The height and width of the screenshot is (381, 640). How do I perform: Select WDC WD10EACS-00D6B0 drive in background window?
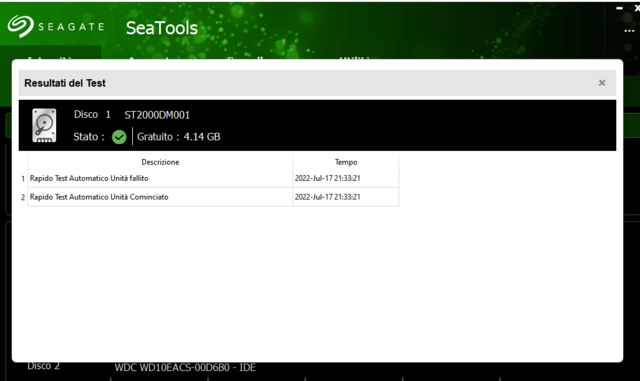tap(185, 368)
